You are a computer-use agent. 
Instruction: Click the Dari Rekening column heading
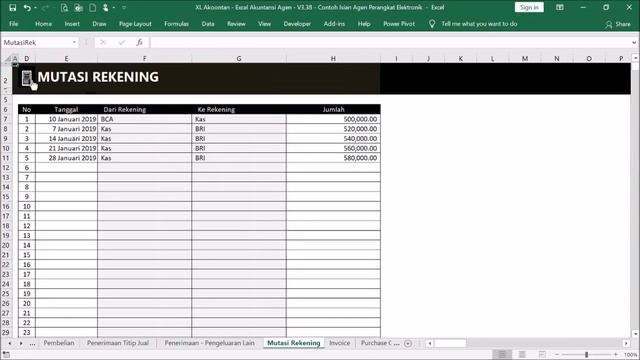124,109
